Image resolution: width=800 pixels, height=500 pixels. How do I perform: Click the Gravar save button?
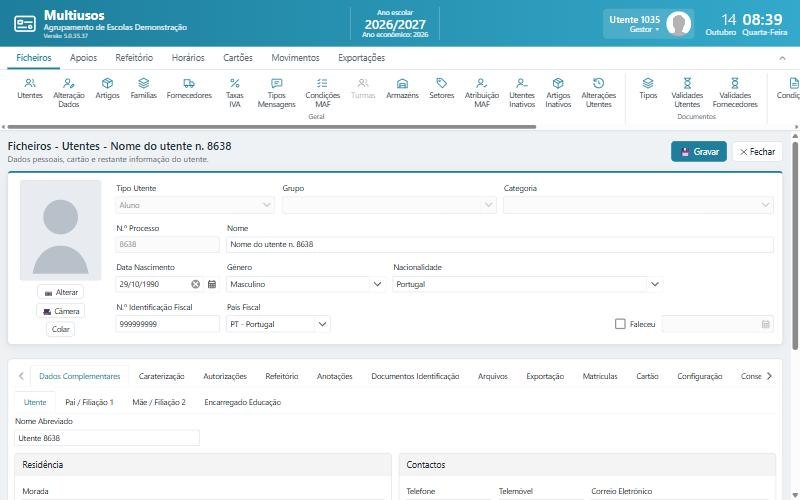[698, 152]
